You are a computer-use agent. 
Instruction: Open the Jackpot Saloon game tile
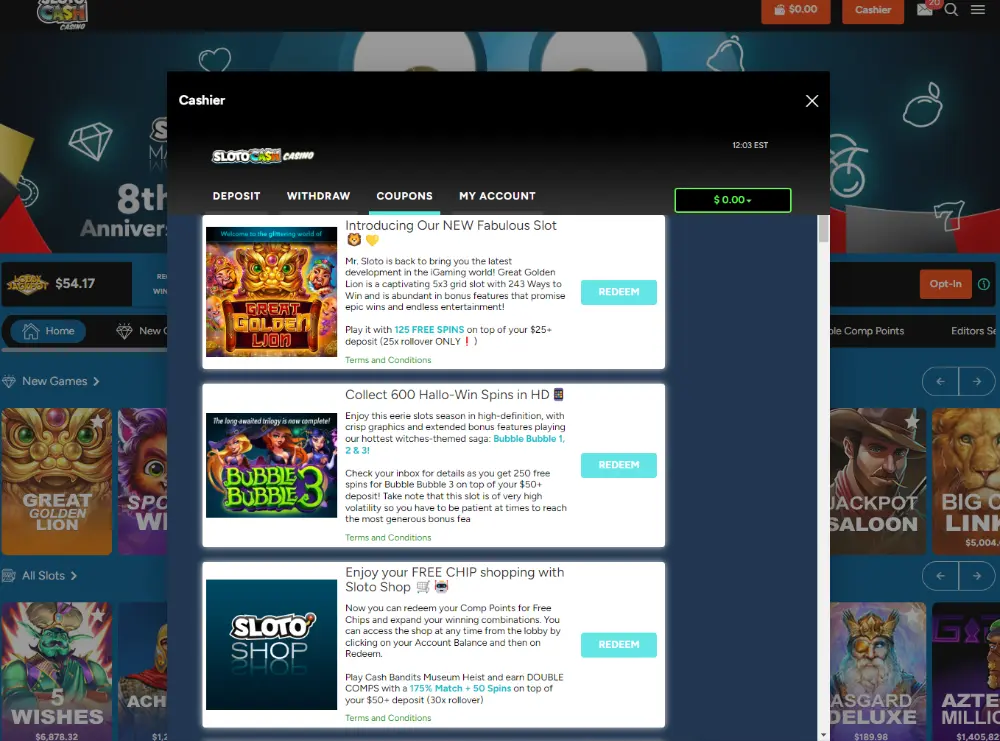878,481
